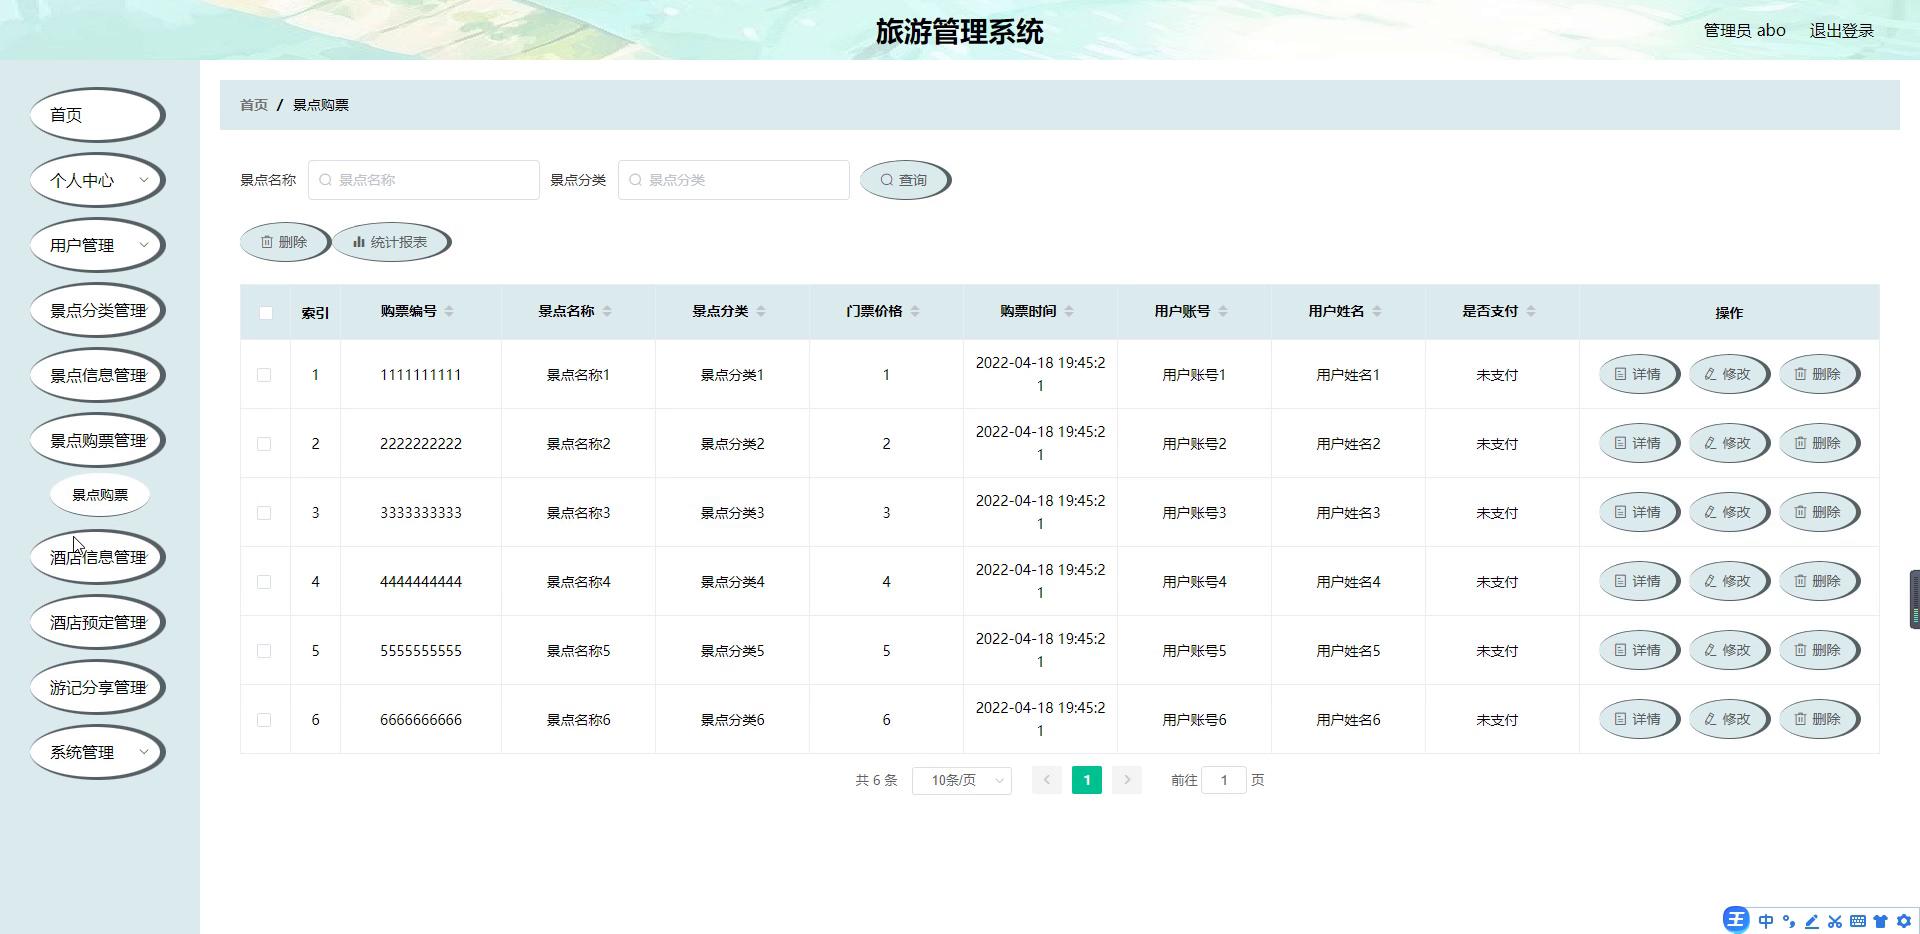This screenshot has width=1920, height=934.
Task: Open 酒店预定管理 in the sidebar
Action: [97, 623]
